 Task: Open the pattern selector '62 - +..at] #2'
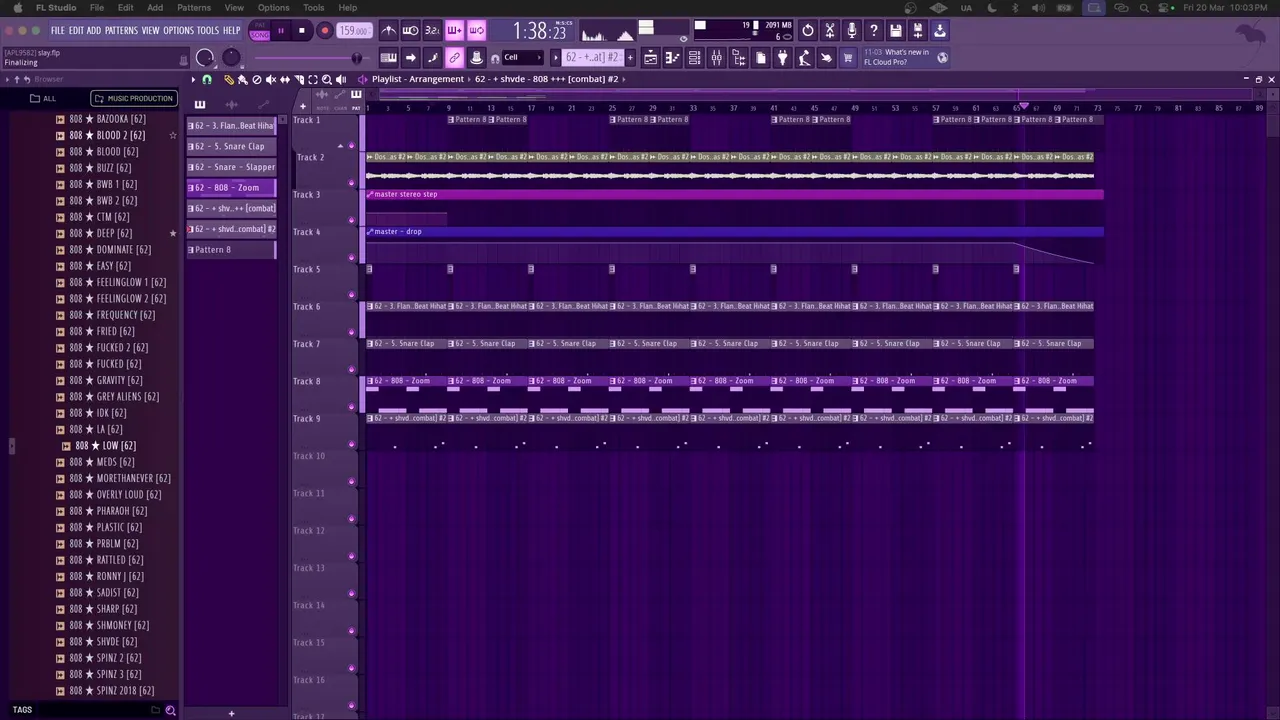592,58
